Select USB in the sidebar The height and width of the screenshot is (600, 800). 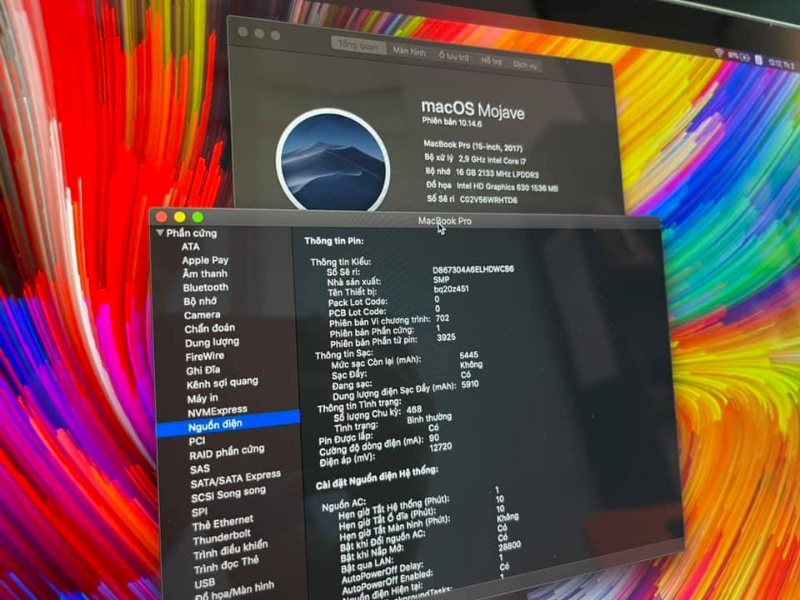[204, 583]
